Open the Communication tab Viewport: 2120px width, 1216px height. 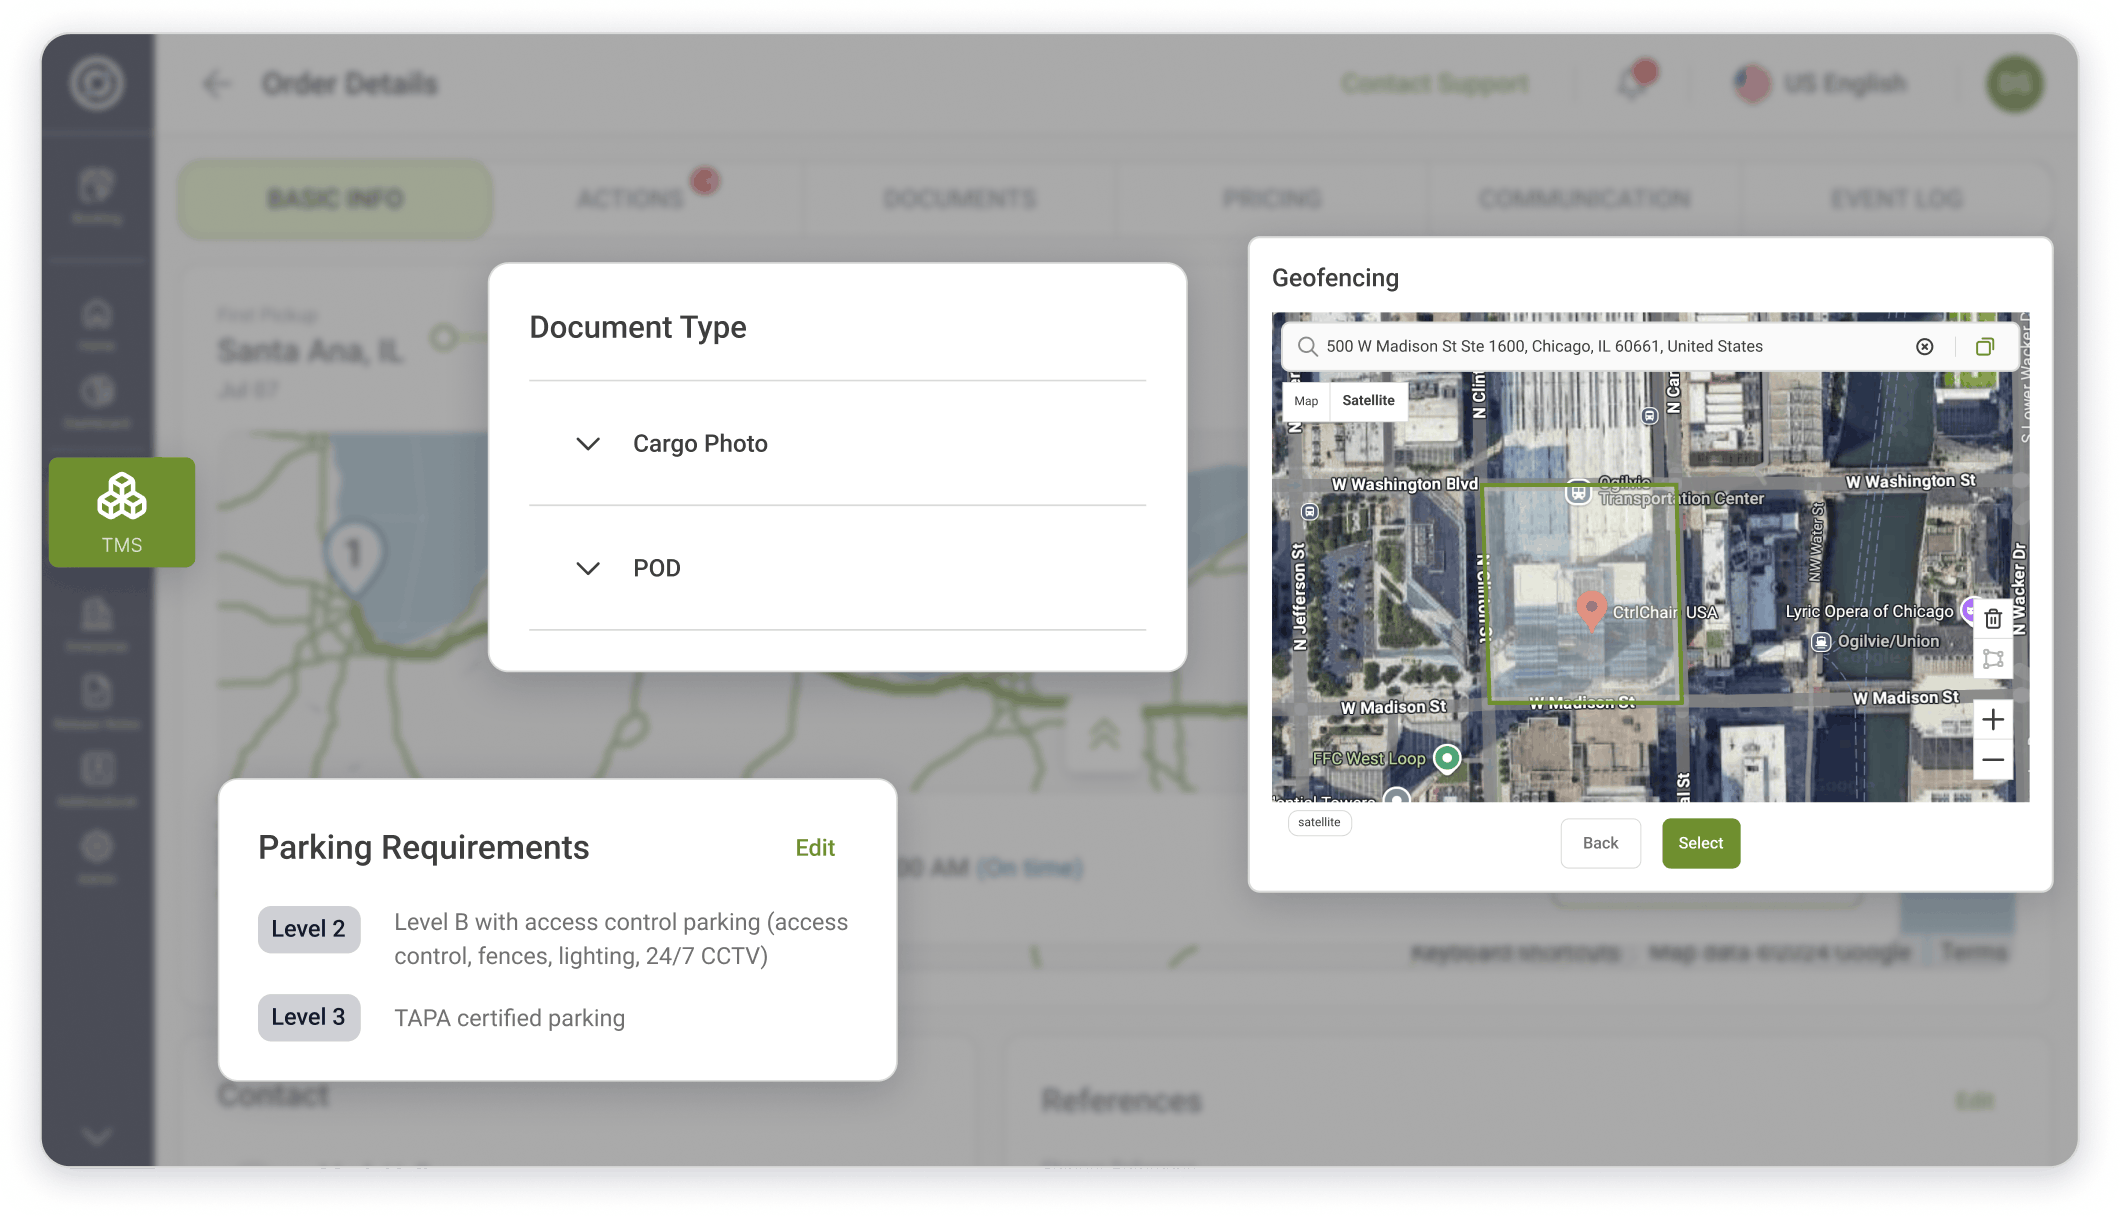click(1584, 199)
